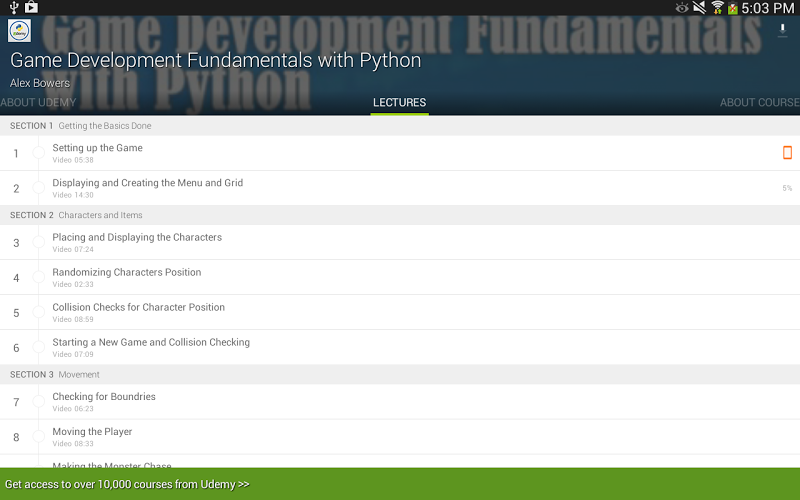The height and width of the screenshot is (500, 800).
Task: Open Displaying and Creating the Menu and Grid
Action: point(400,188)
